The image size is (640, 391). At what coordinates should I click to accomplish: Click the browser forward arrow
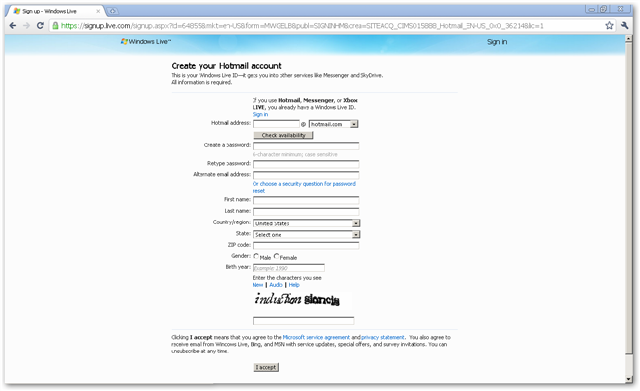pyautogui.click(x=27, y=26)
